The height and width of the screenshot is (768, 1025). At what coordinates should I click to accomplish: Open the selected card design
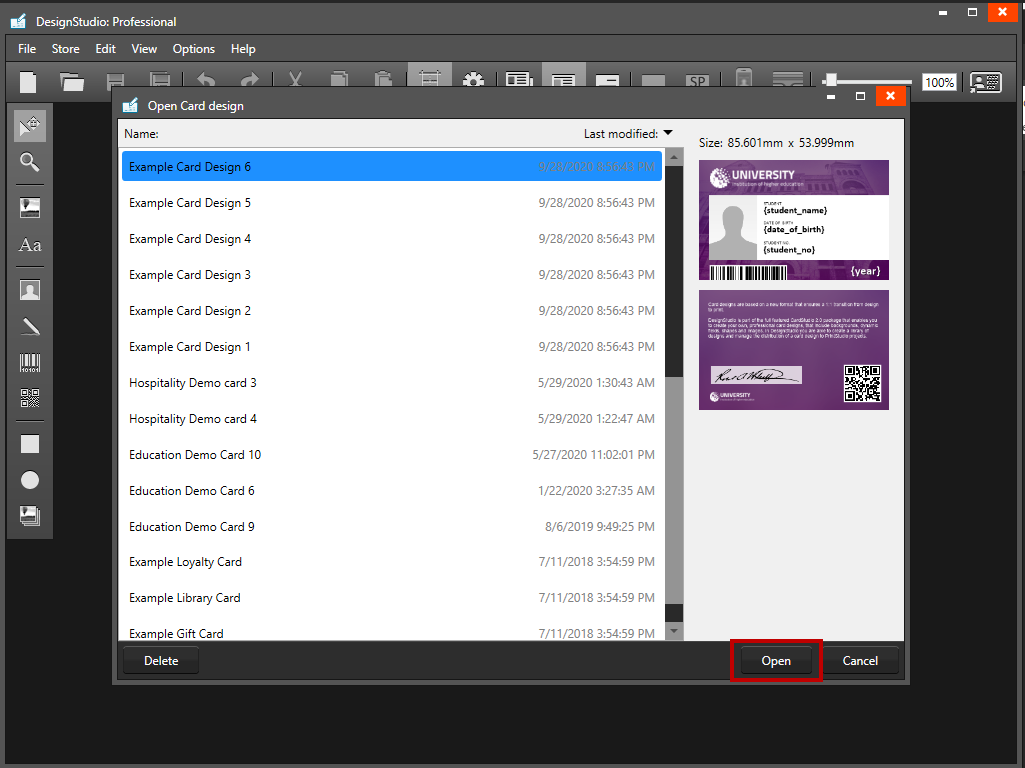(776, 660)
